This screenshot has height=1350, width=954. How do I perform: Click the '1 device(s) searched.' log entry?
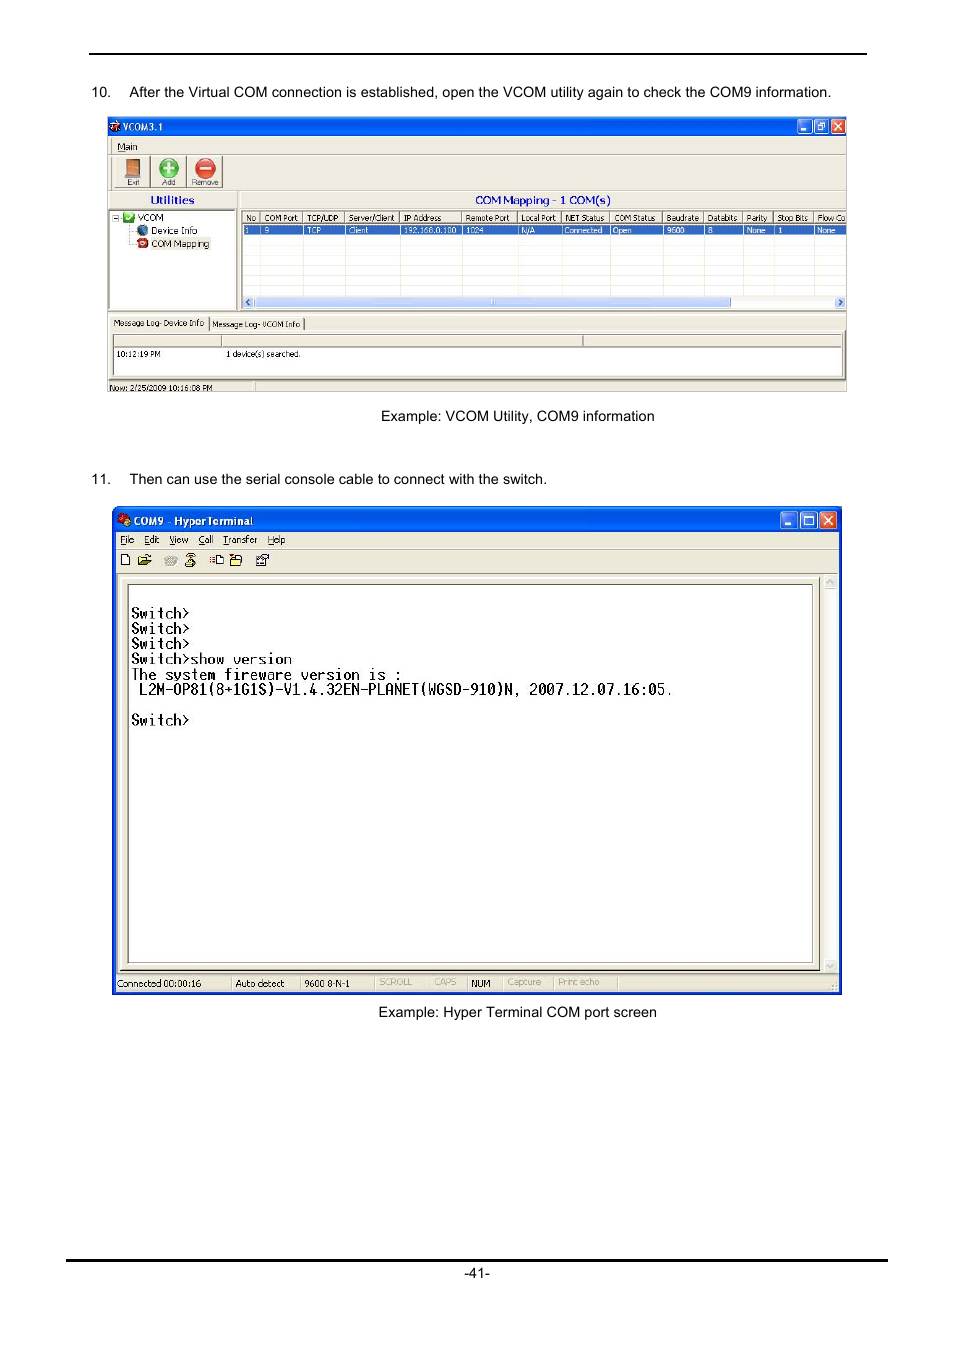(263, 354)
